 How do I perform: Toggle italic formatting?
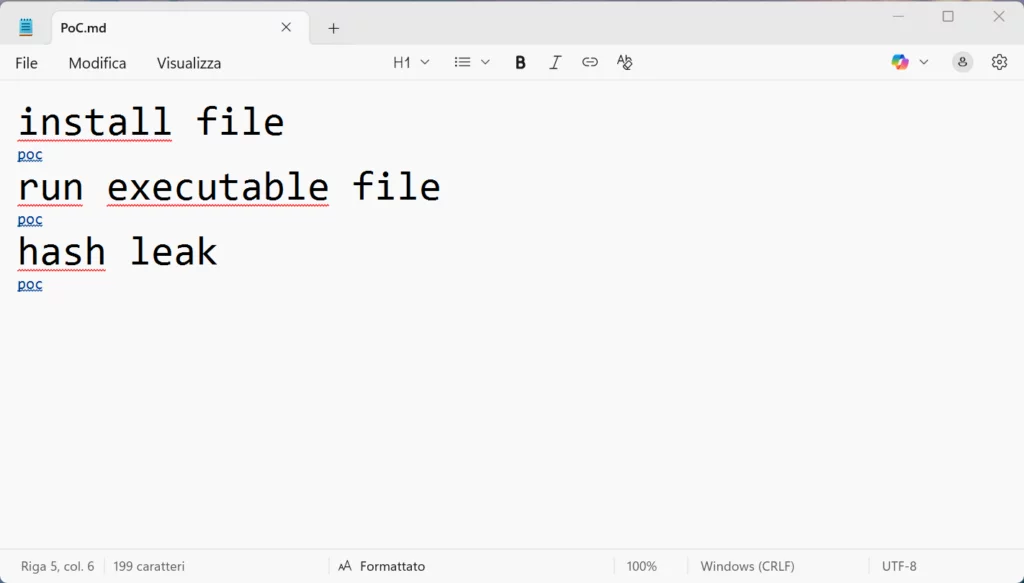(555, 62)
